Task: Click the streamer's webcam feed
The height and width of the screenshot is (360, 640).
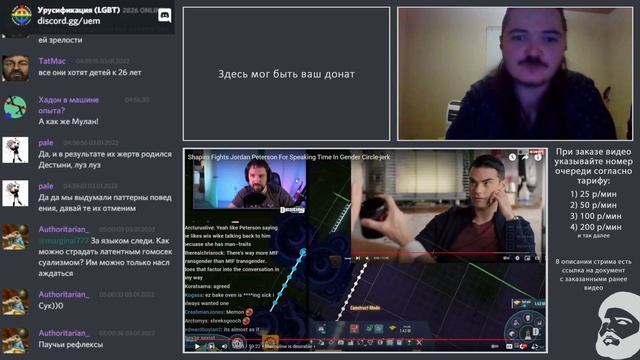Action: [515, 74]
